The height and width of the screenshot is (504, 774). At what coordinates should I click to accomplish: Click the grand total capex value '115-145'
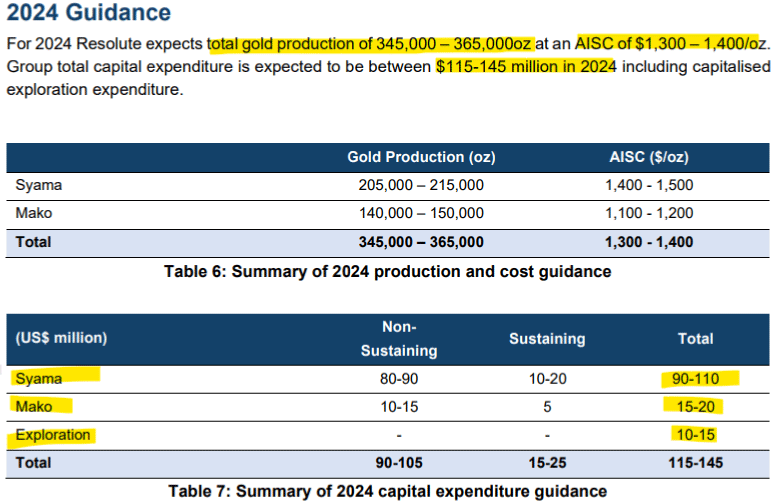695,465
